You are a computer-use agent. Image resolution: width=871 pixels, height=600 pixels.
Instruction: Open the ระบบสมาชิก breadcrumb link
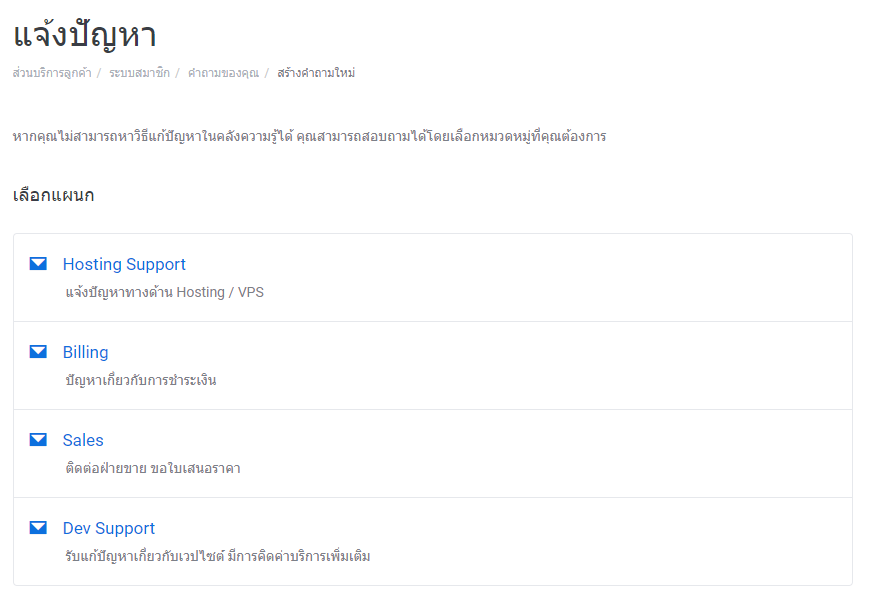pyautogui.click(x=139, y=73)
